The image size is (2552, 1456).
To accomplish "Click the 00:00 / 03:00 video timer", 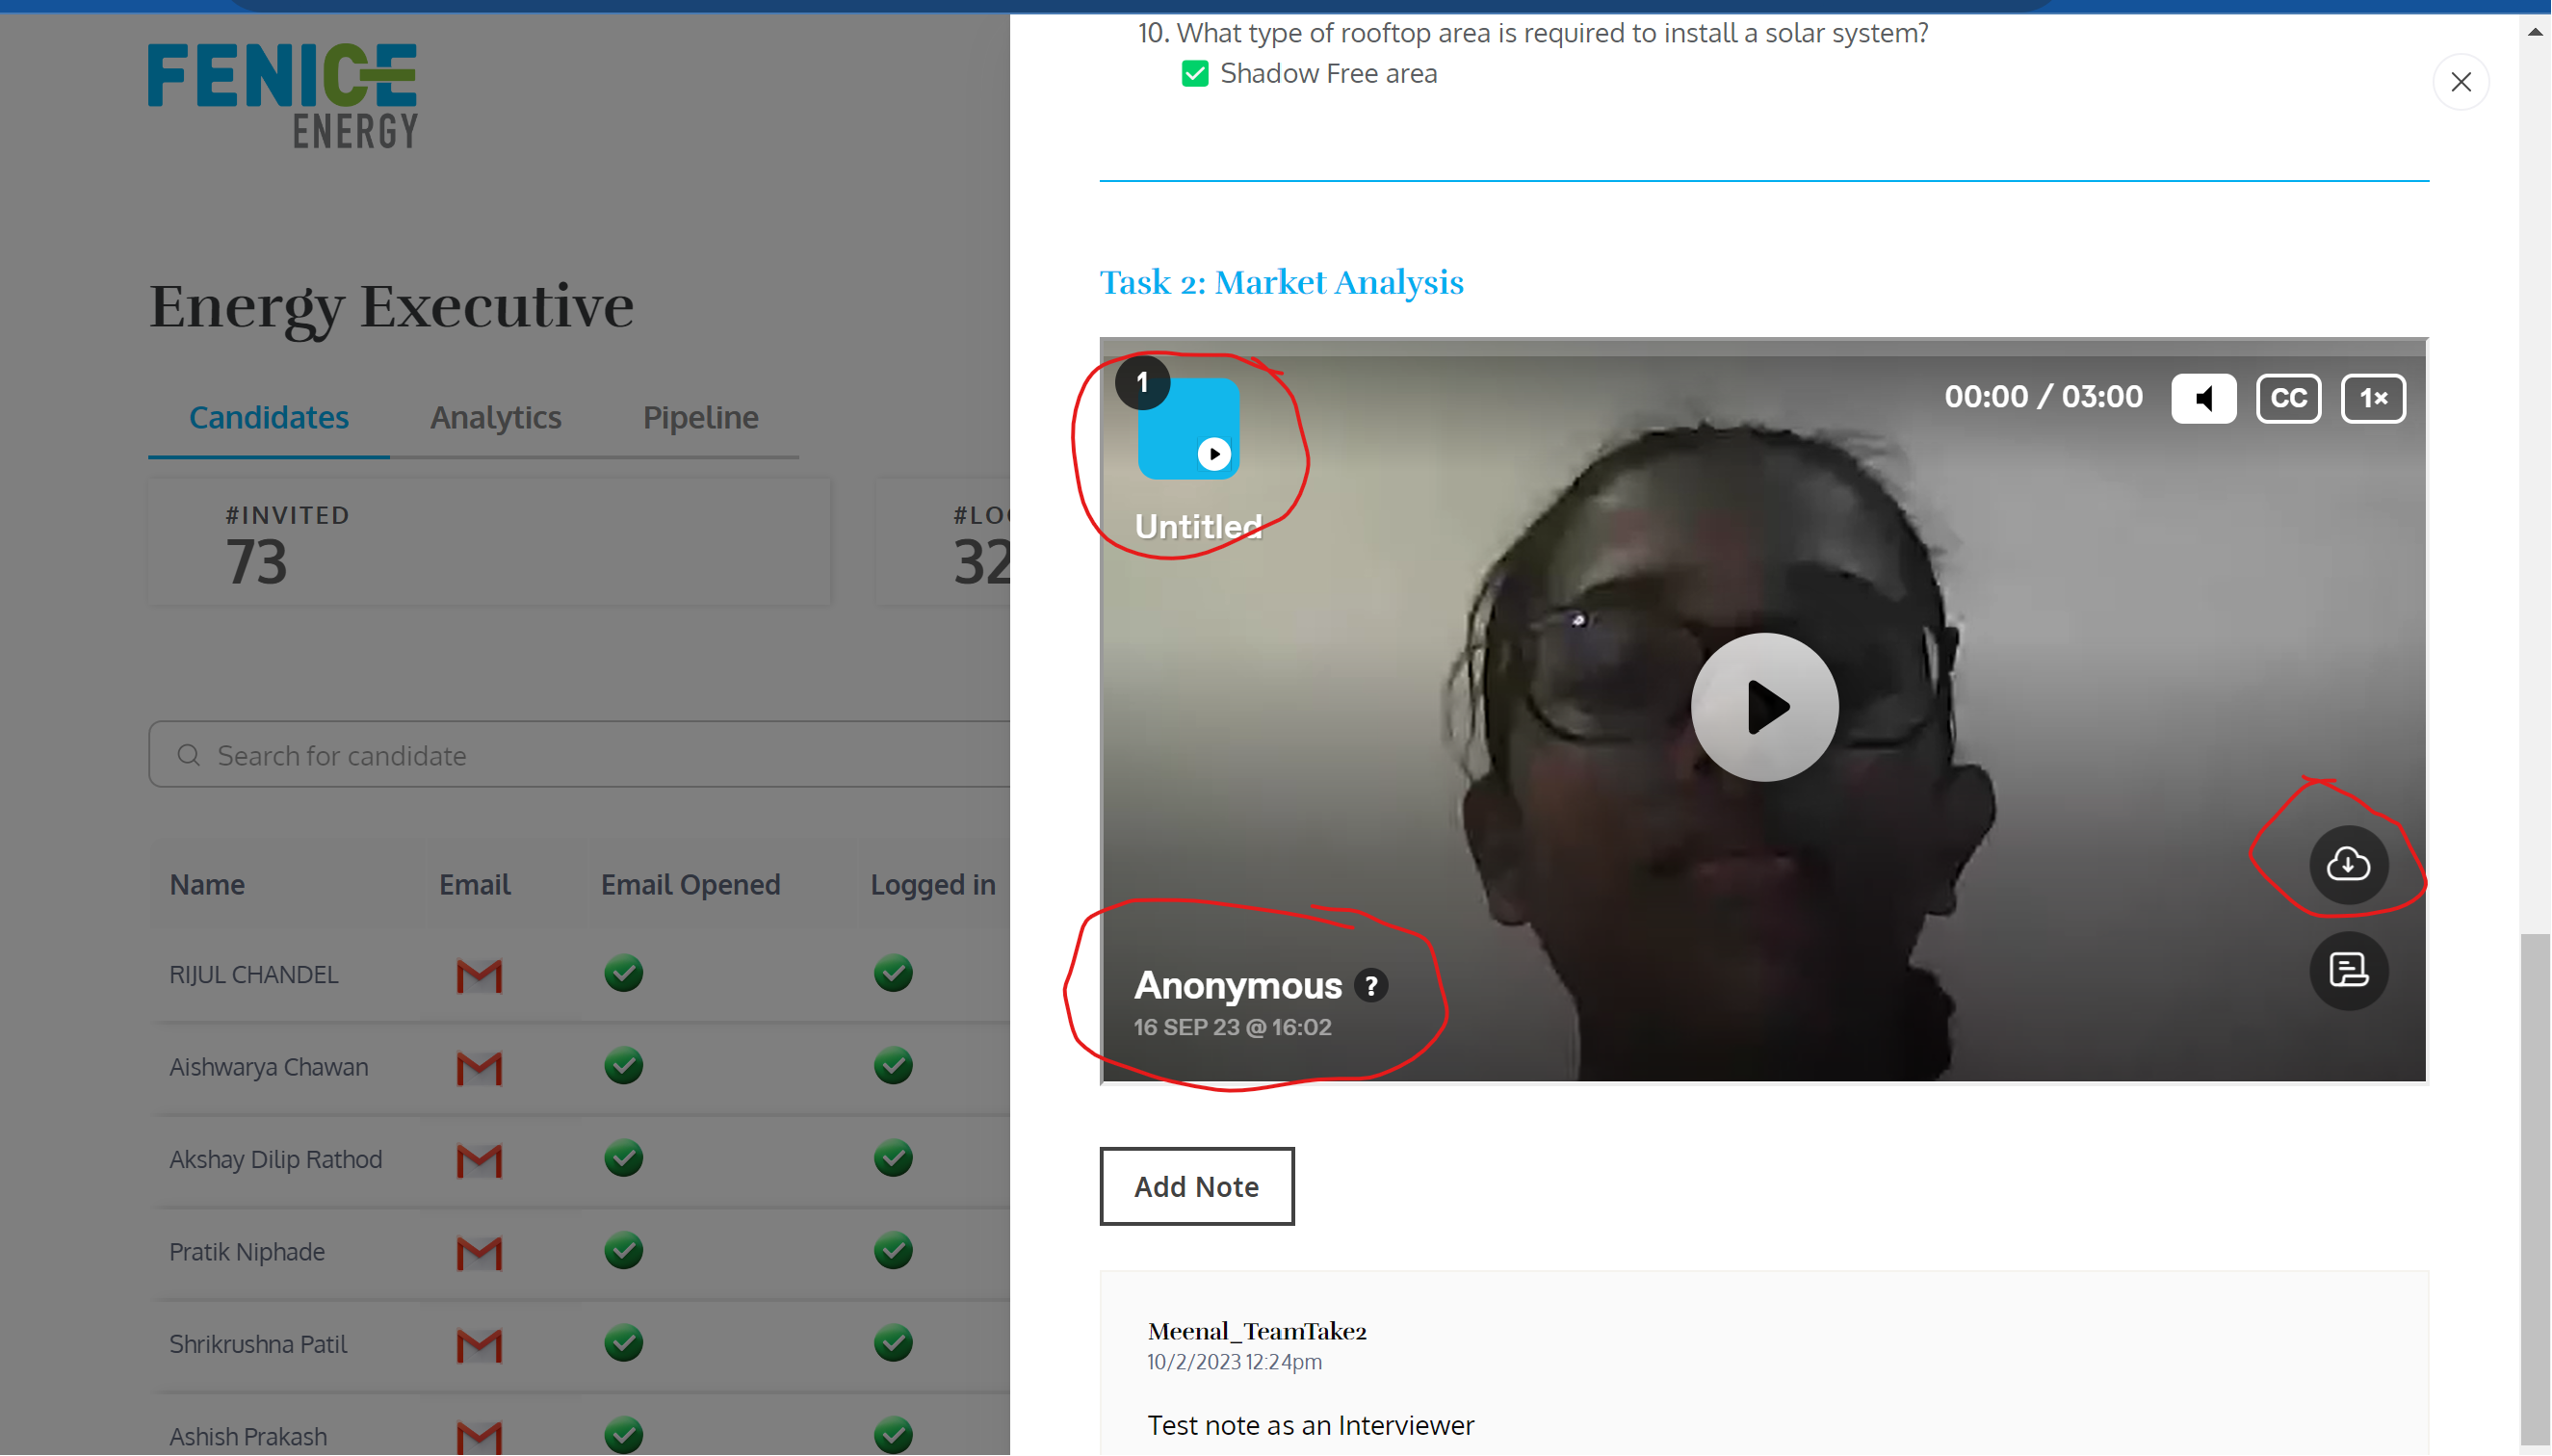I will pyautogui.click(x=2043, y=397).
